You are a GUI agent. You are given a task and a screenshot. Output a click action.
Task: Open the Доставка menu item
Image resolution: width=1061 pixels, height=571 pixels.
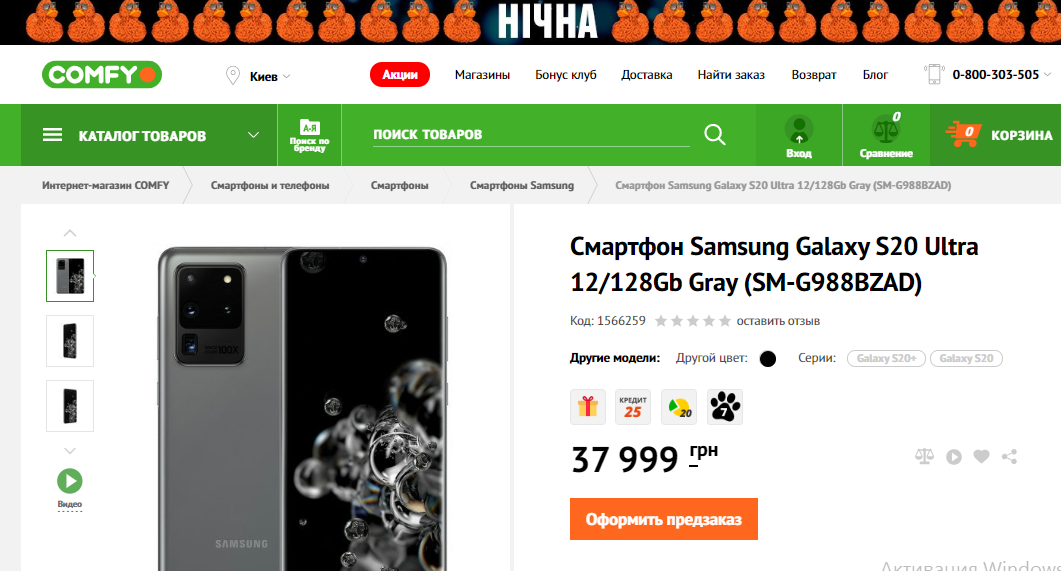click(647, 74)
